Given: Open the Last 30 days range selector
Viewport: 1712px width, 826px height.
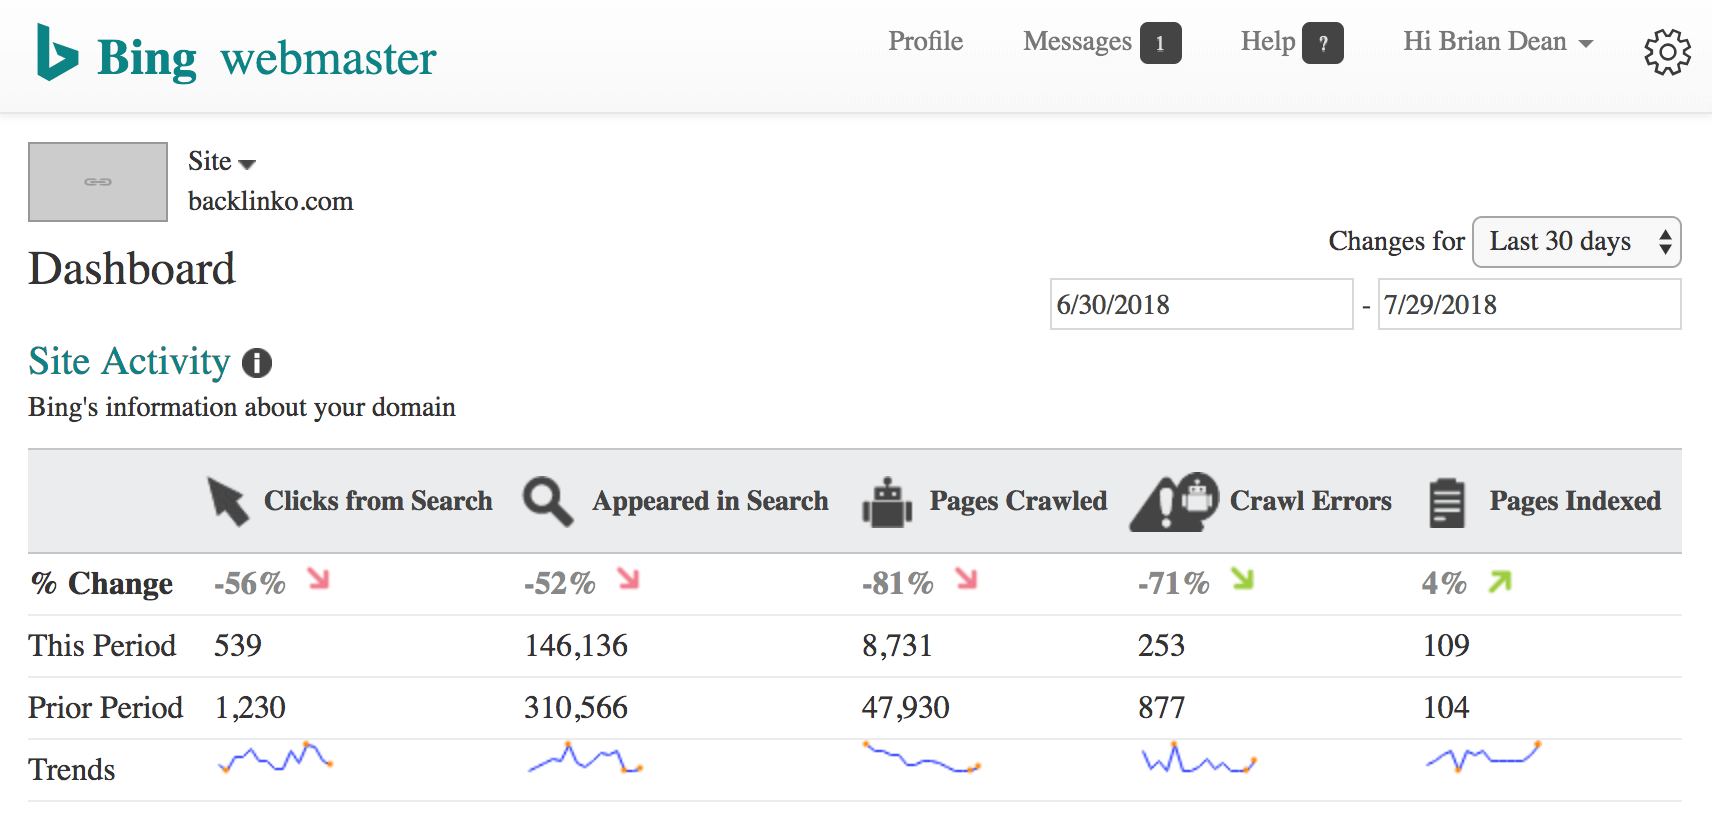Looking at the screenshot, I should (x=1577, y=242).
